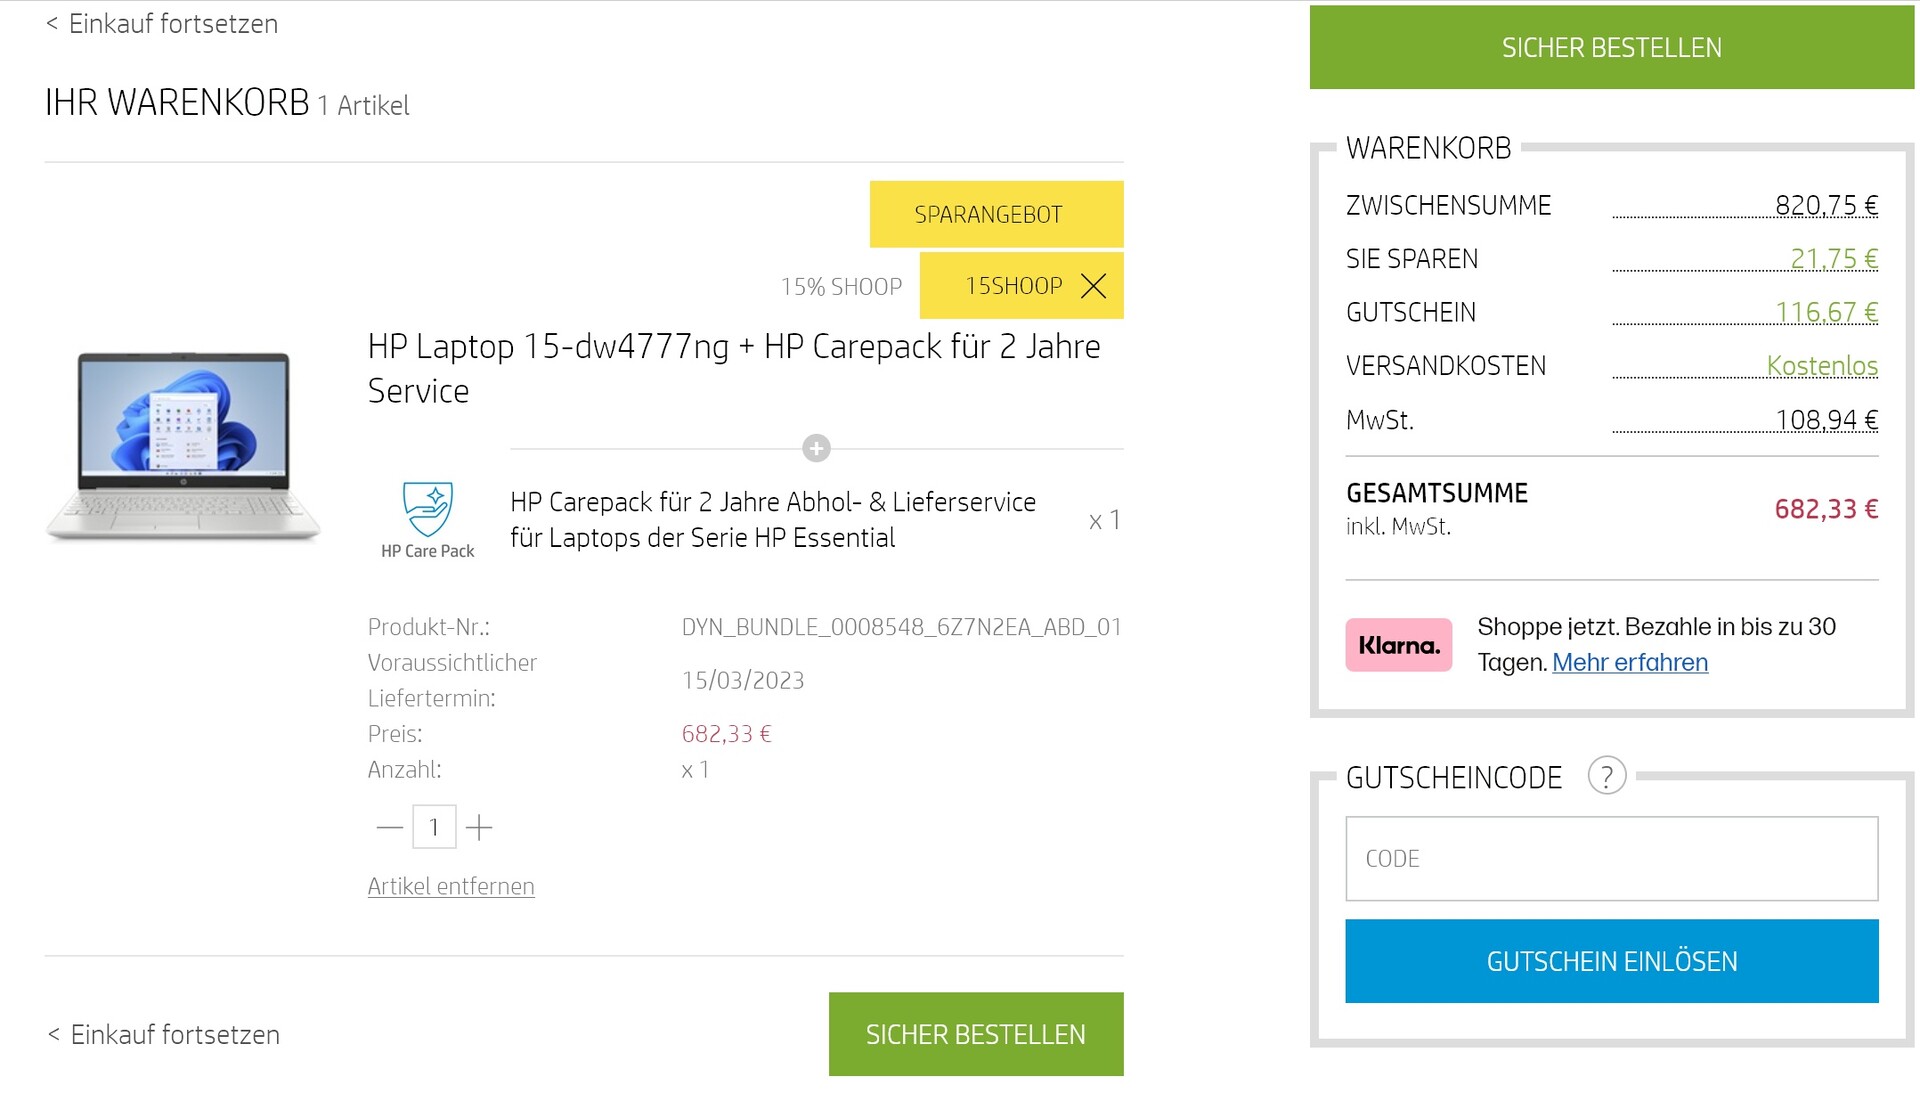Image resolution: width=1920 pixels, height=1093 pixels.
Task: Click the Kostenlos shipping cost text
Action: 1821,366
